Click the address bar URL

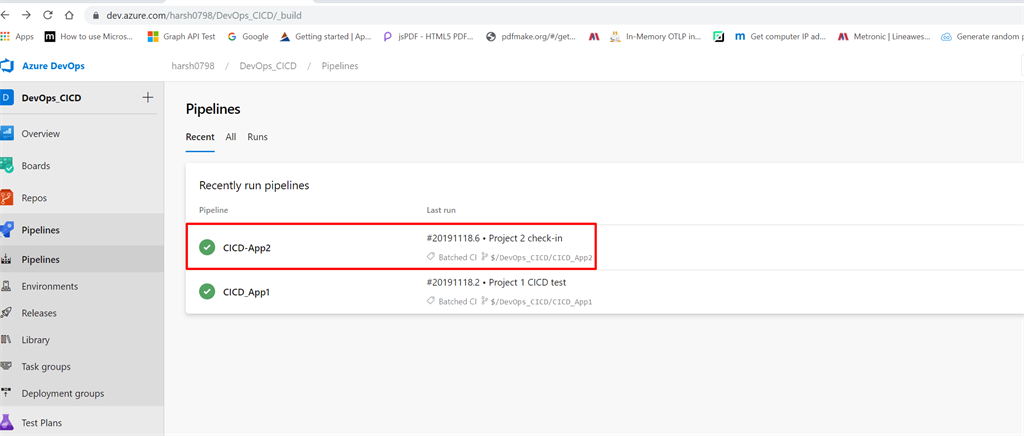[204, 14]
